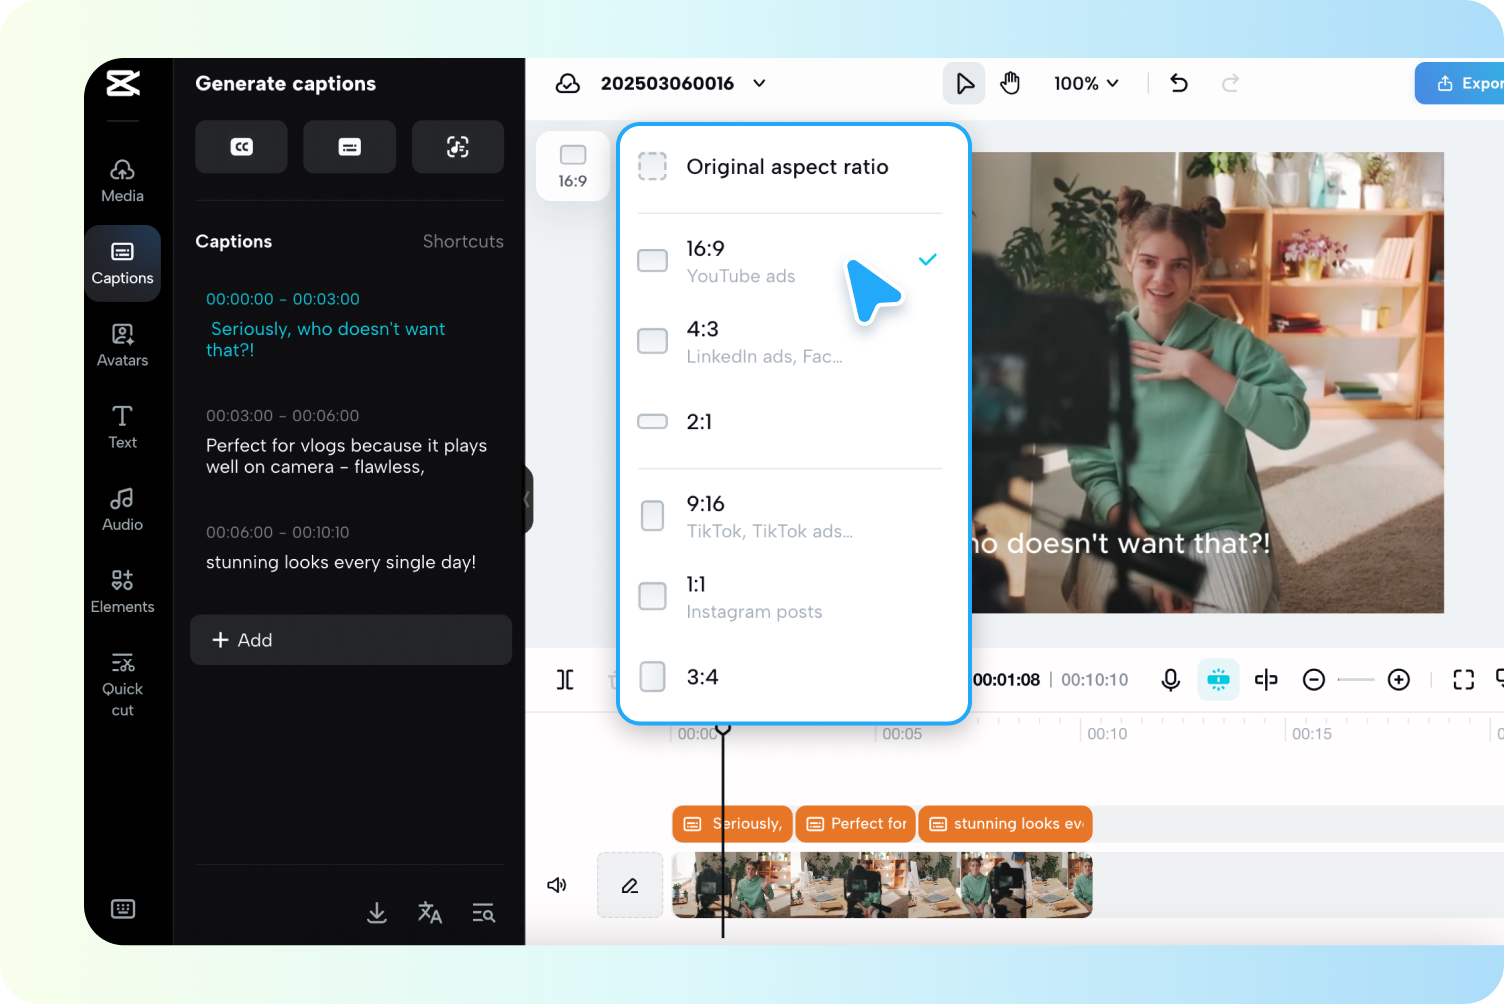Click the auto captions CC icon
This screenshot has width=1504, height=1004.
tap(241, 146)
